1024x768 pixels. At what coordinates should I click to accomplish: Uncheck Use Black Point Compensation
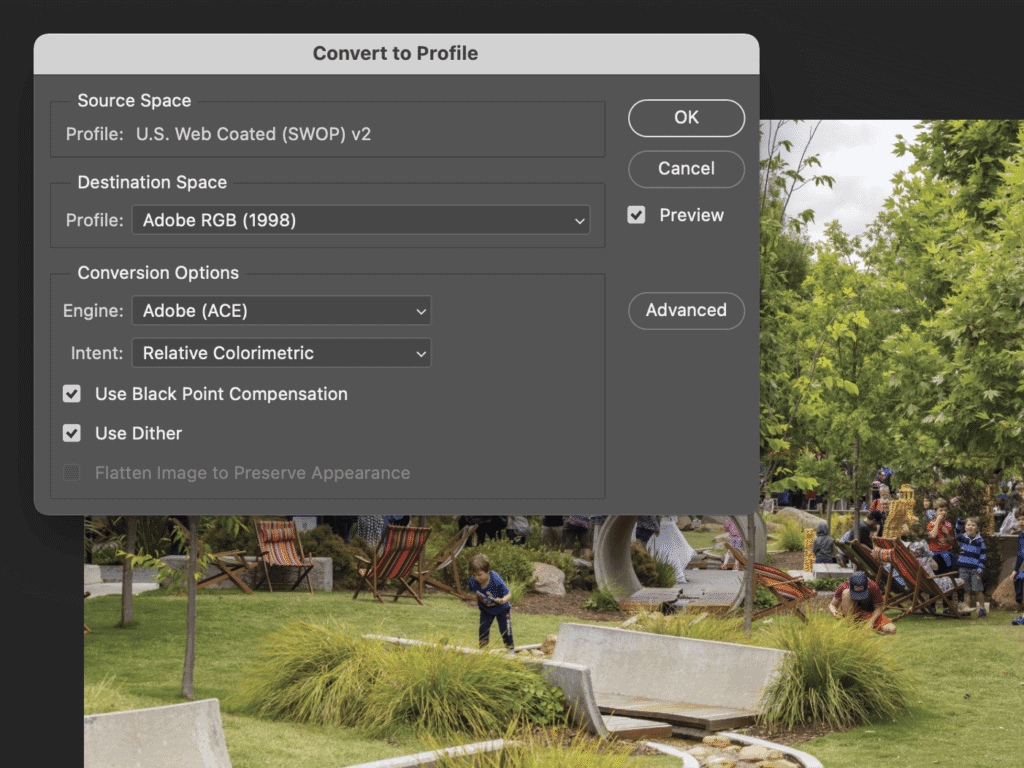pos(71,394)
